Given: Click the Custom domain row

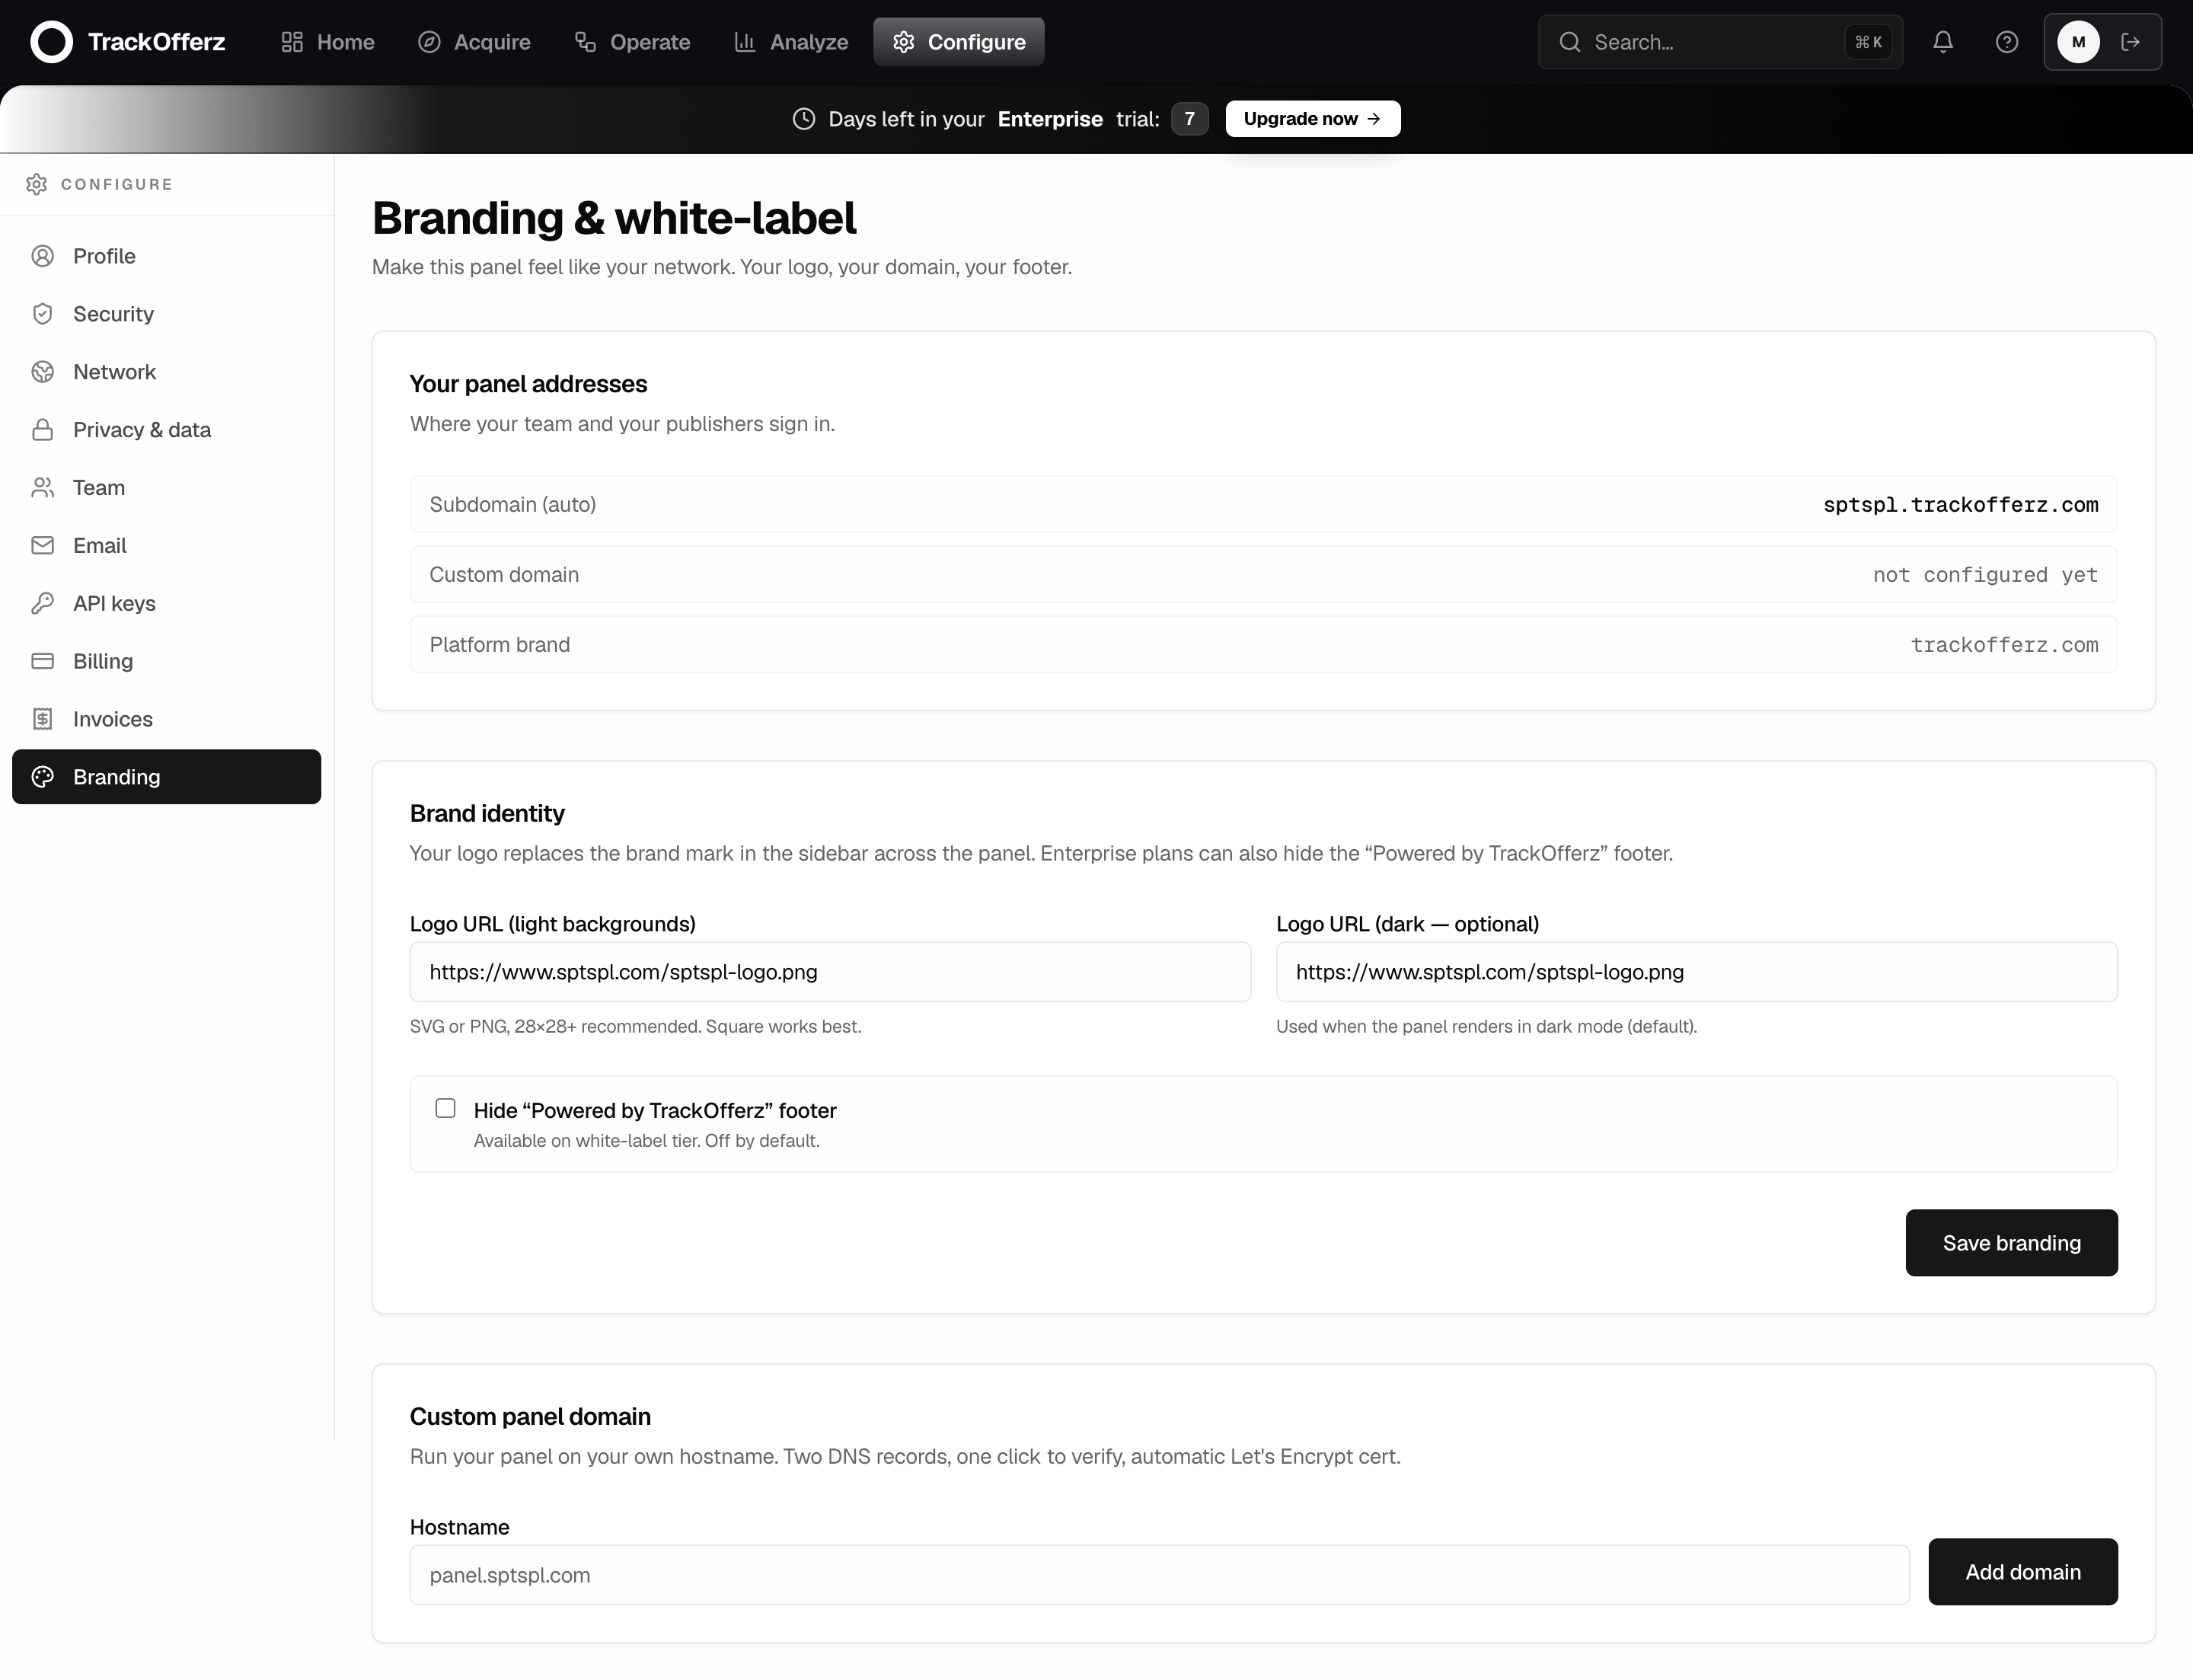Looking at the screenshot, I should [x=1263, y=575].
